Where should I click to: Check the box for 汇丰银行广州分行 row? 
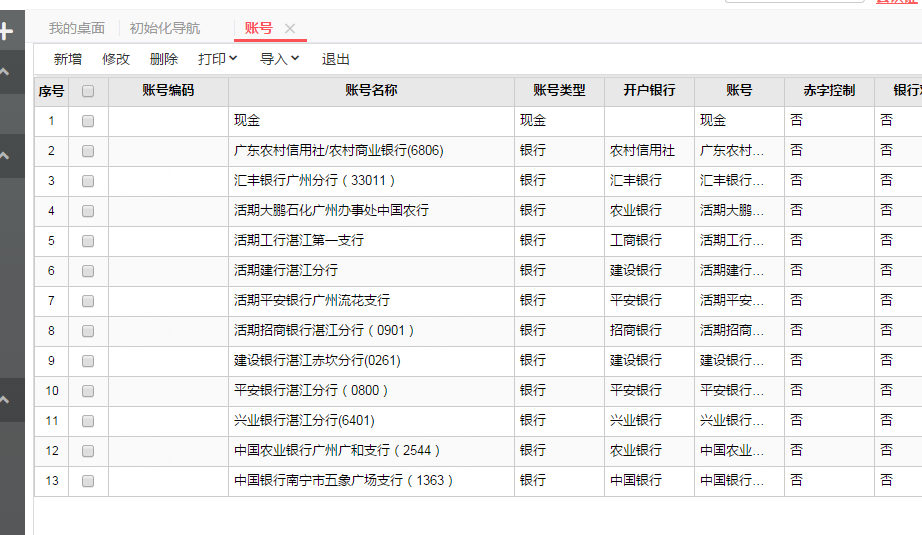[88, 181]
